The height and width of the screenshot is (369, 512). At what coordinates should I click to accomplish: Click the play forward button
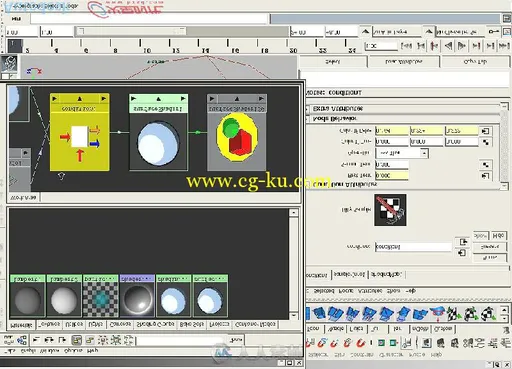tap(461, 45)
